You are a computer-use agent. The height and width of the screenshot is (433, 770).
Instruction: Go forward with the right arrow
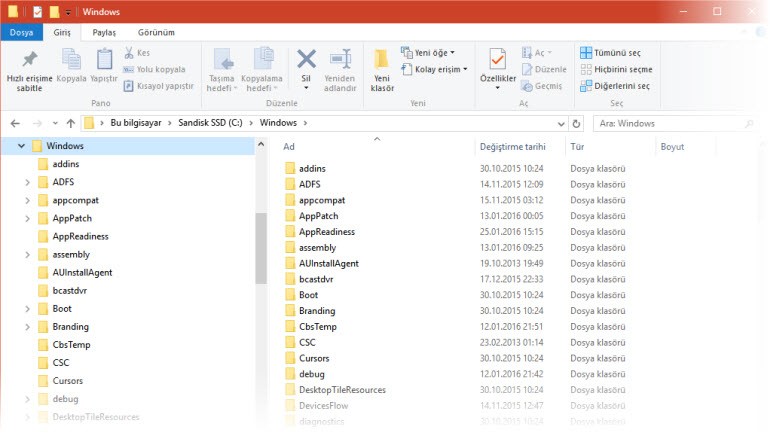pyautogui.click(x=37, y=123)
